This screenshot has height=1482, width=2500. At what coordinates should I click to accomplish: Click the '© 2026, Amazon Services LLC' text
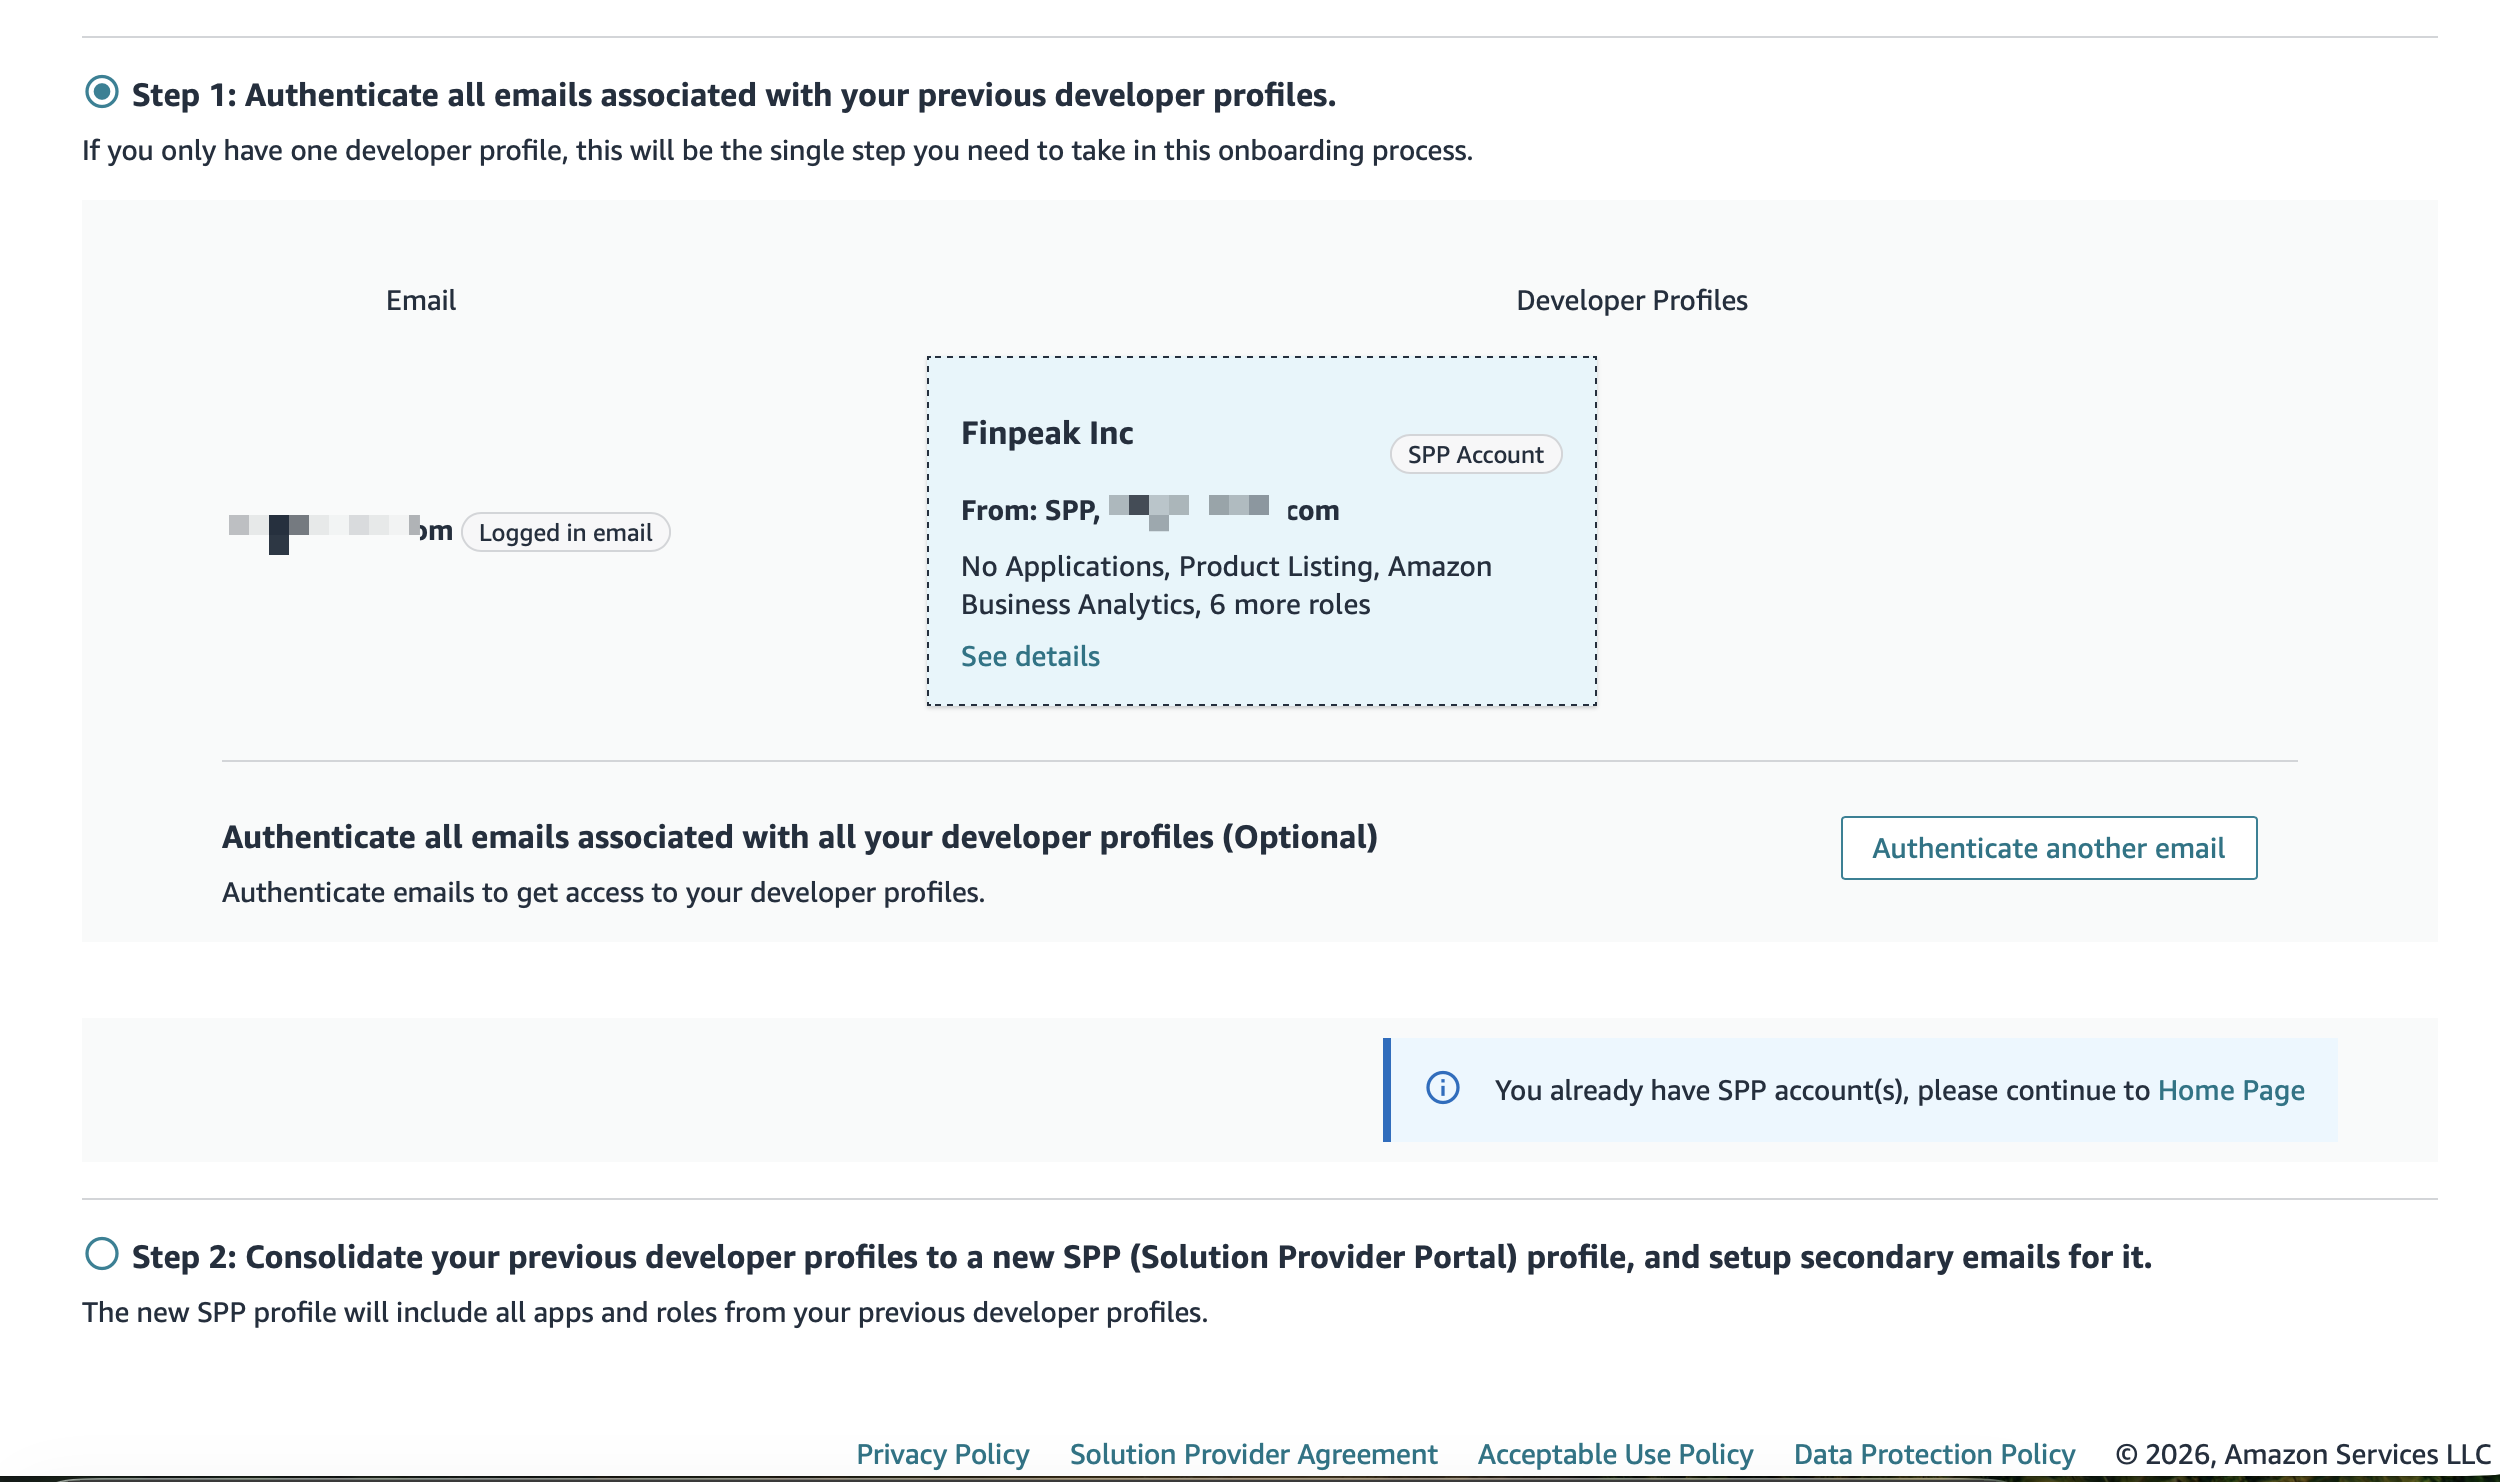pyautogui.click(x=2303, y=1454)
